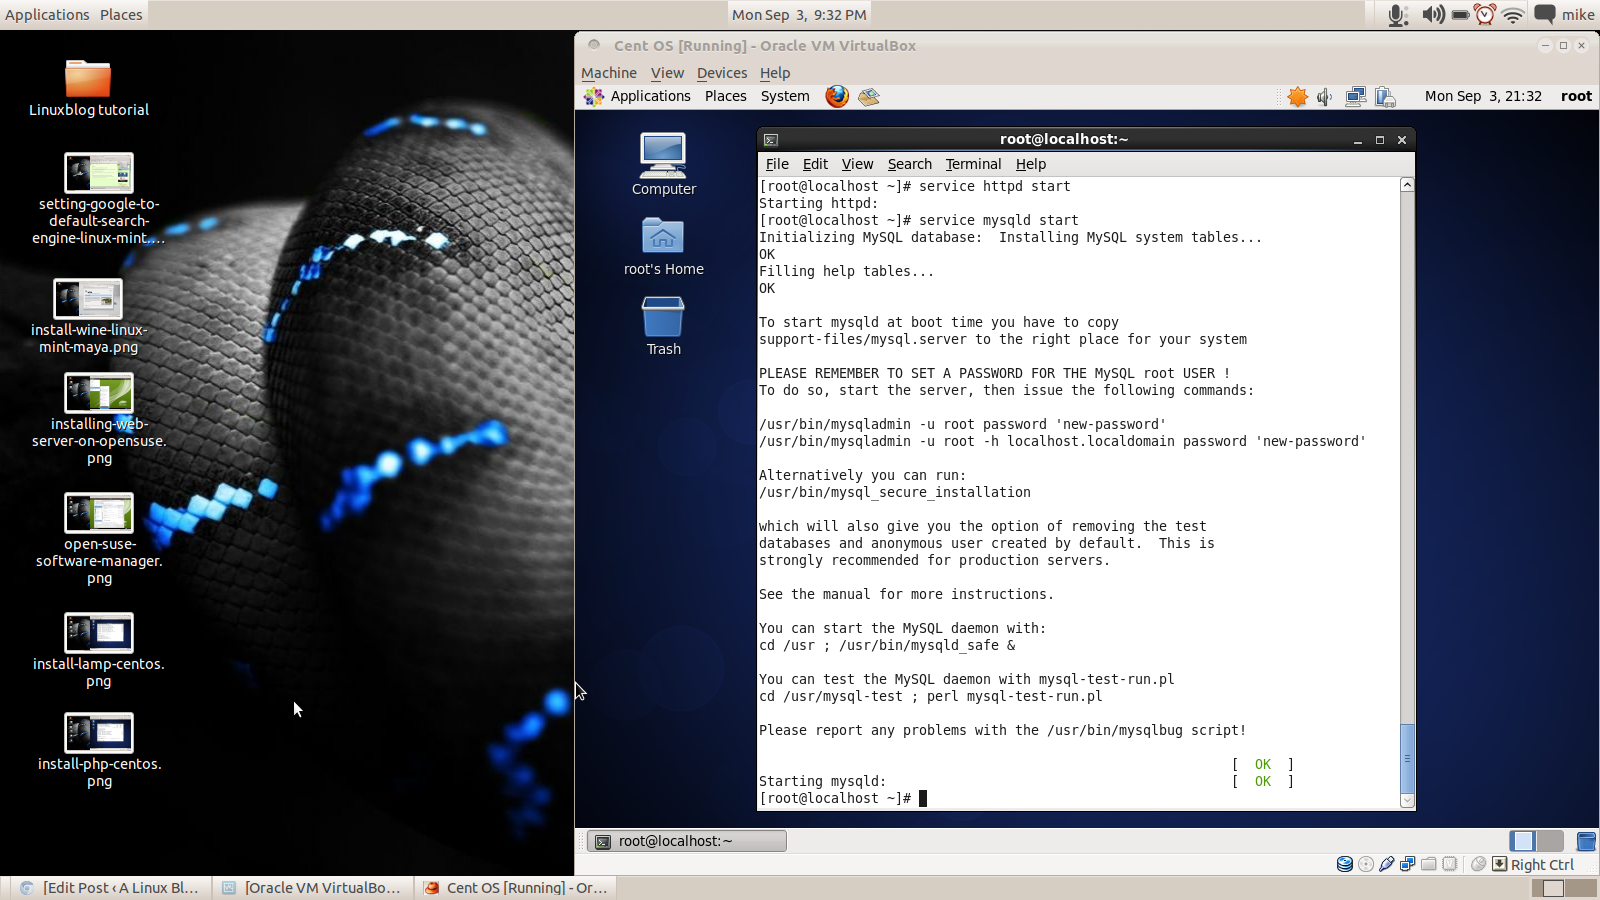Click the mike user menu in host panel

(1578, 14)
